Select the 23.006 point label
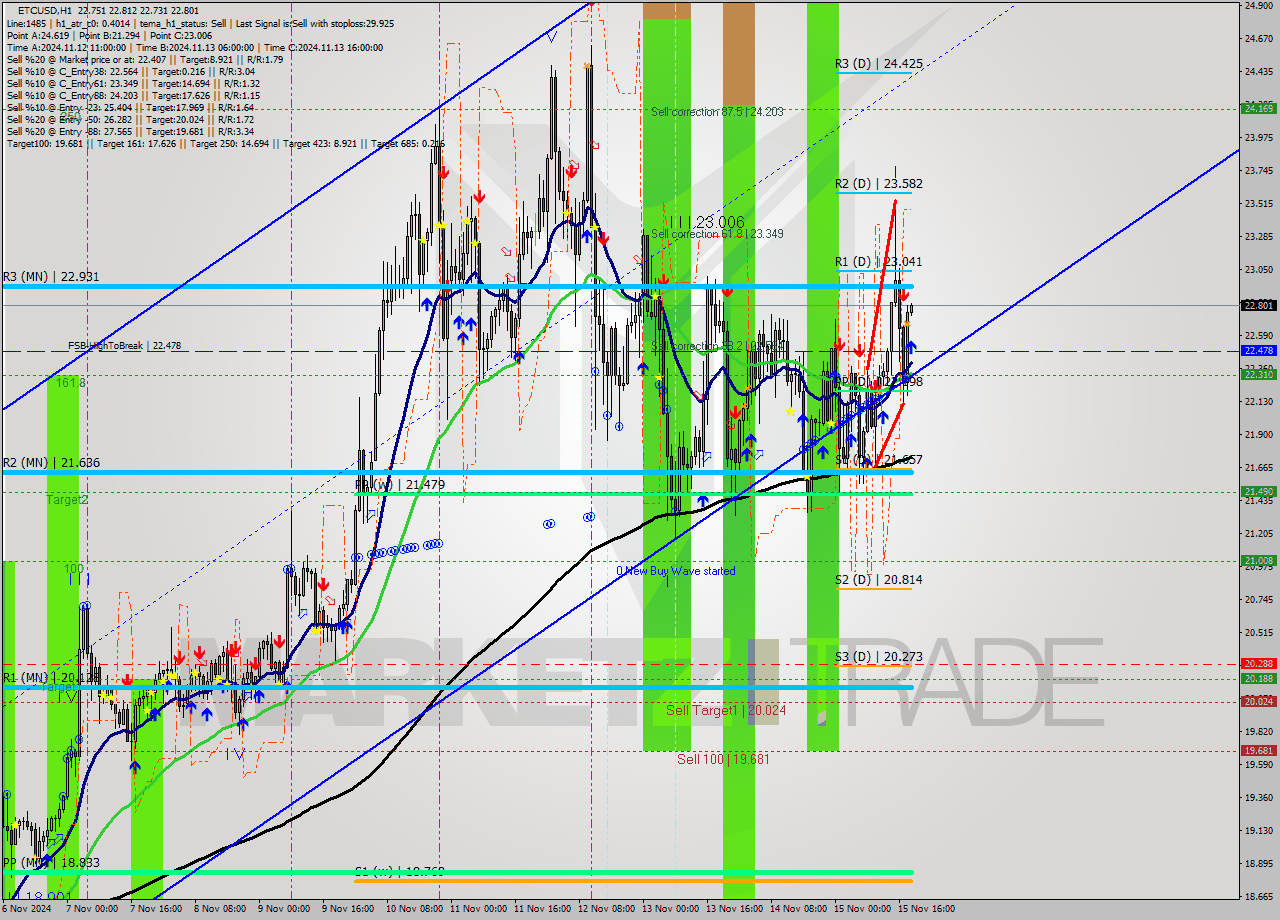The height and width of the screenshot is (920, 1280). [x=709, y=222]
